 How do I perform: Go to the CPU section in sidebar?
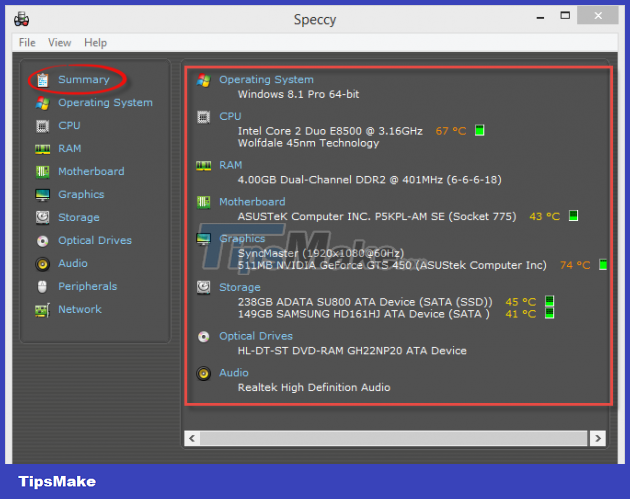coord(69,126)
